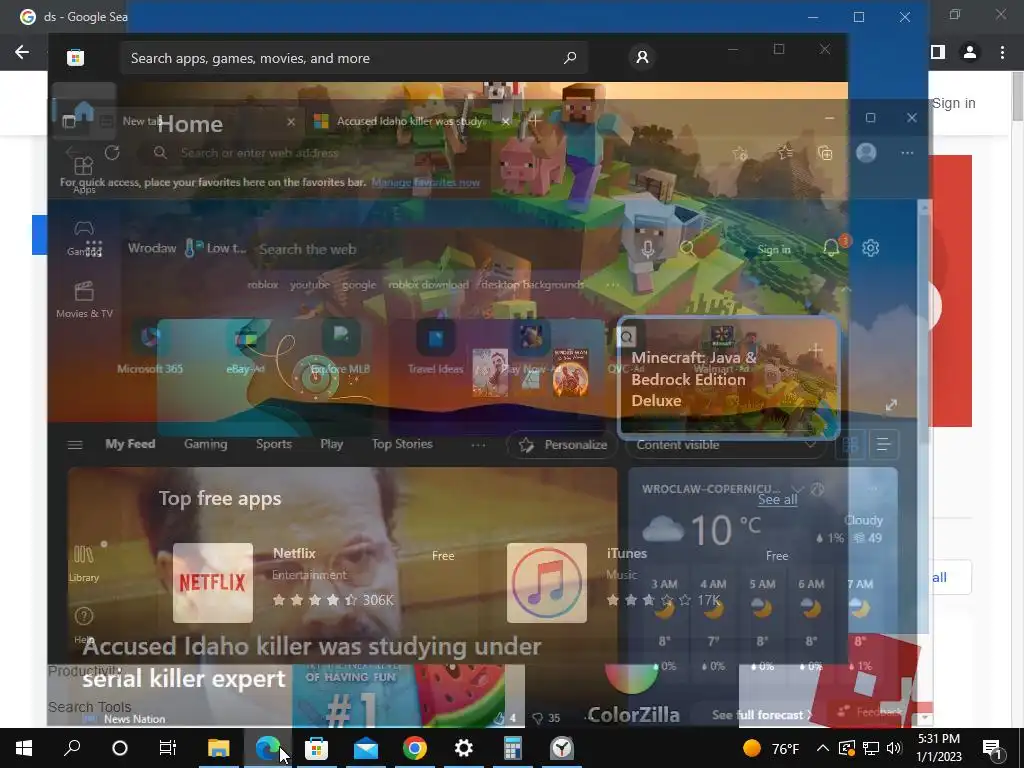Viewport: 1024px width, 768px height.
Task: Open volume control in system tray
Action: (894, 748)
